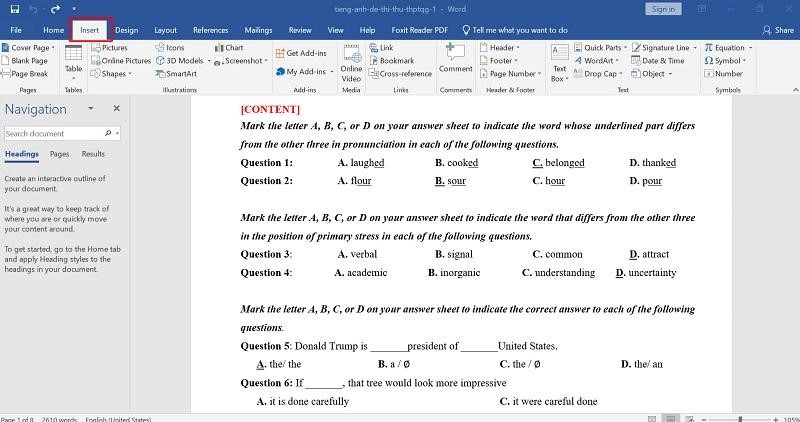Open the Pictures insert tool
This screenshot has width=800, height=422.
pyautogui.click(x=109, y=47)
